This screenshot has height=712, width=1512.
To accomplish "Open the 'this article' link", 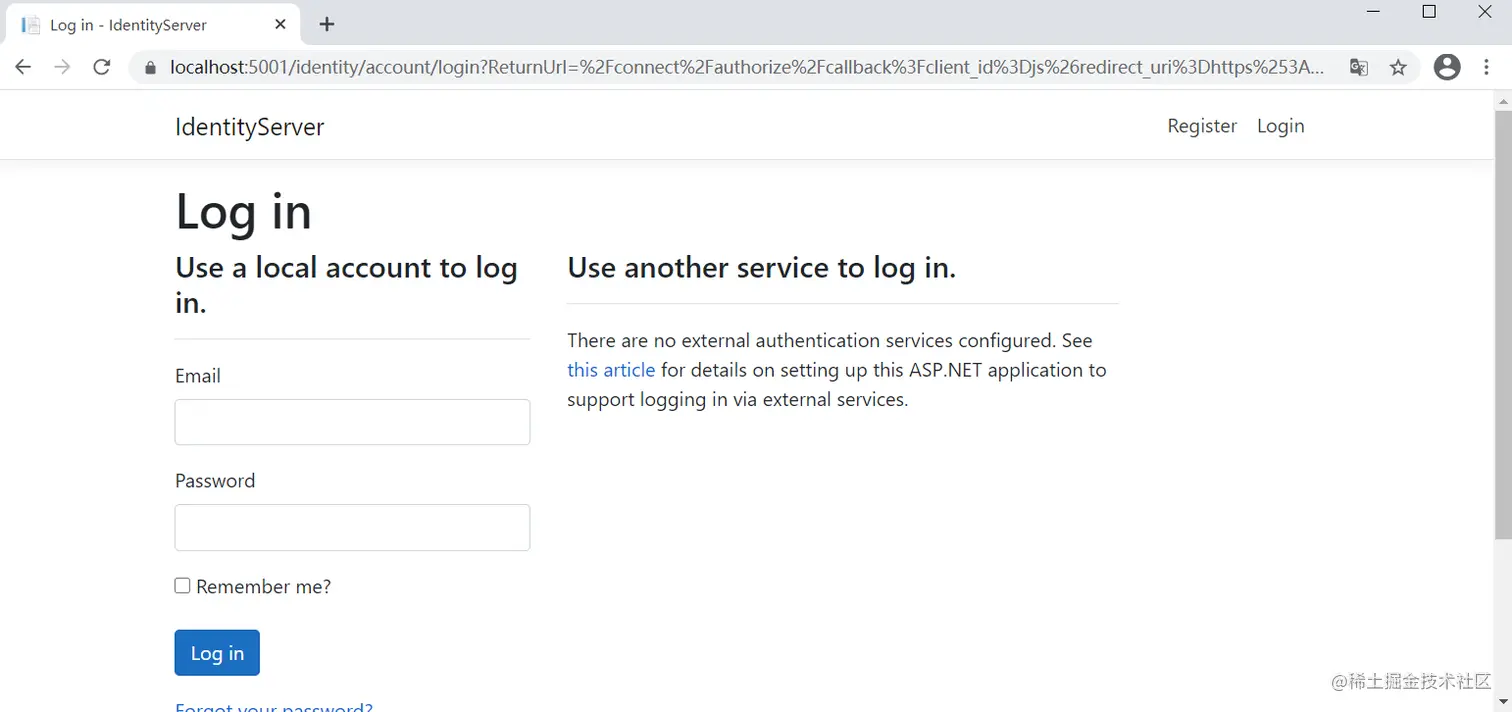I will point(611,370).
